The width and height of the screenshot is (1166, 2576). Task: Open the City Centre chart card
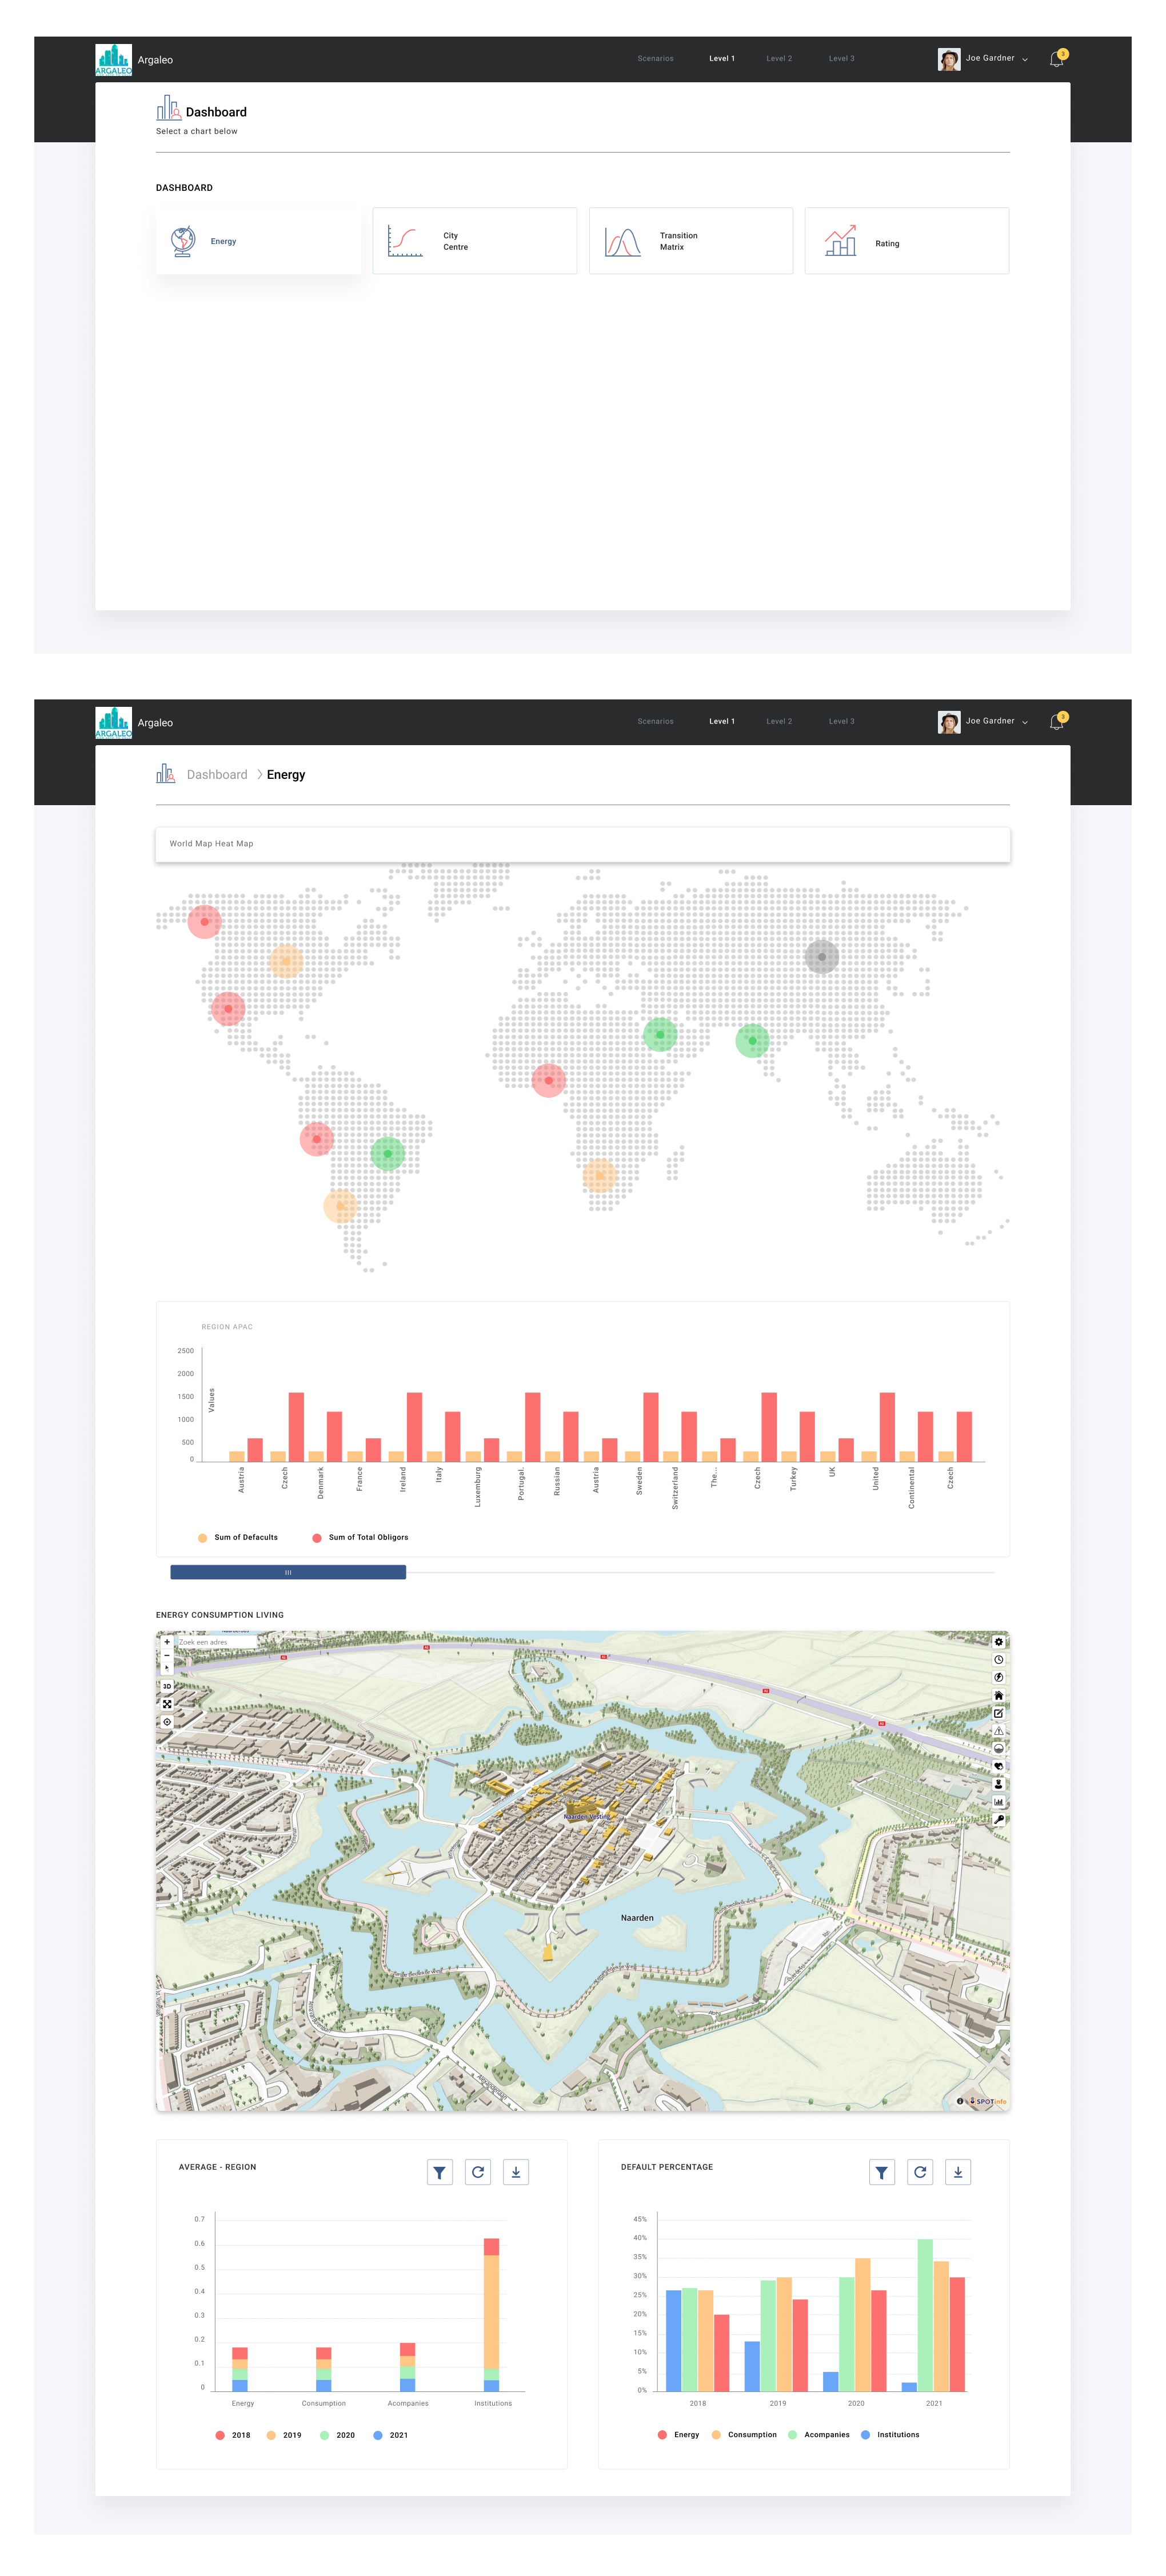474,241
